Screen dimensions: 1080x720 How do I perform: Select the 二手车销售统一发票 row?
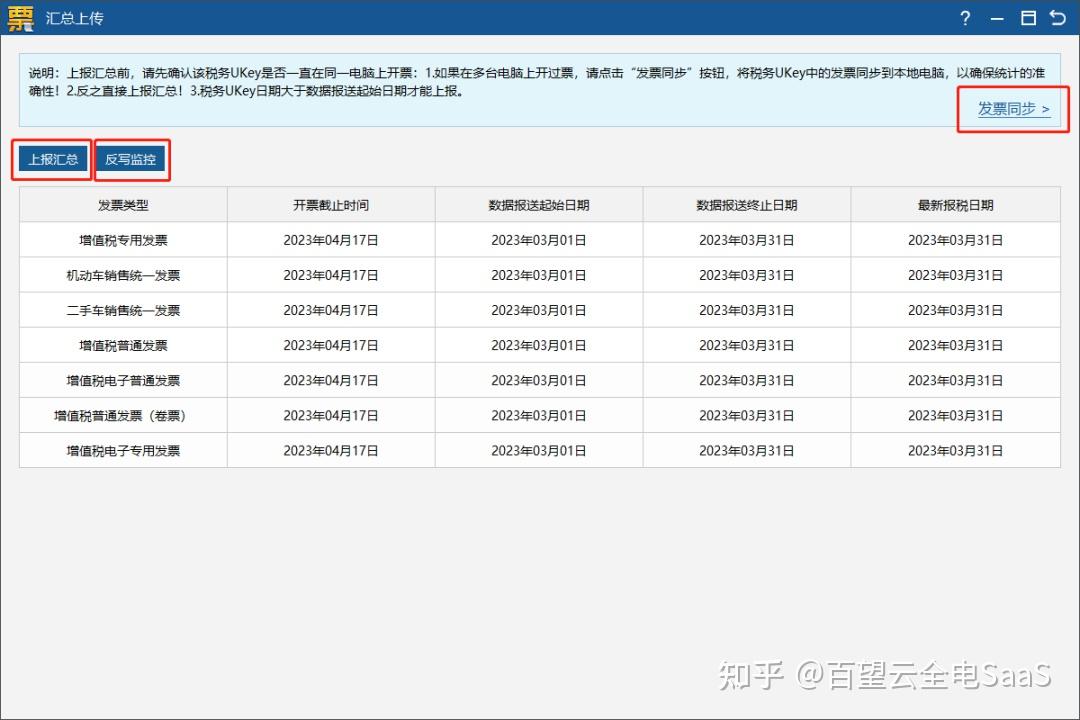pyautogui.click(x=123, y=309)
